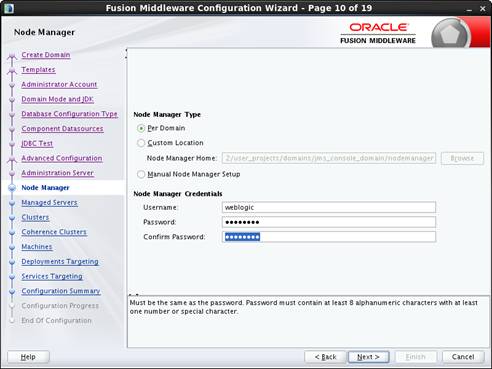Viewport: 492px width, 369px height.
Task: Click the Configuration Progress step text
Action: coord(60,306)
